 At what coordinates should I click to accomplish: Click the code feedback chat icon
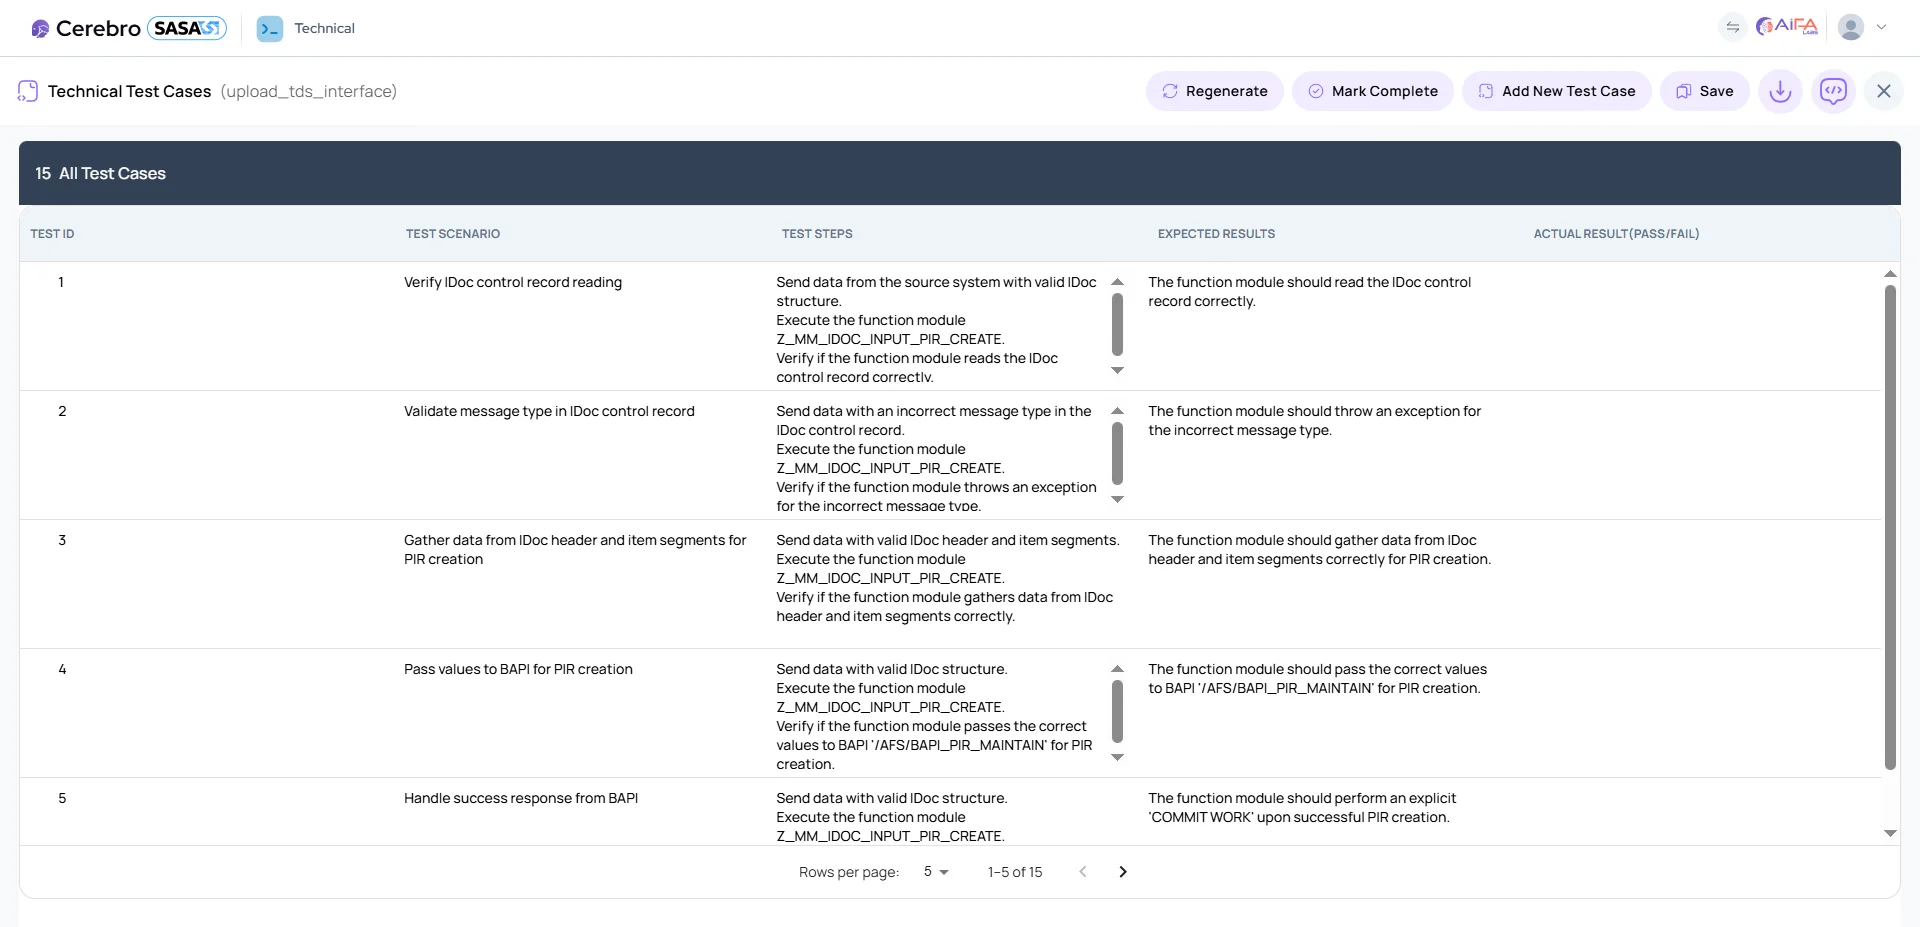1834,91
